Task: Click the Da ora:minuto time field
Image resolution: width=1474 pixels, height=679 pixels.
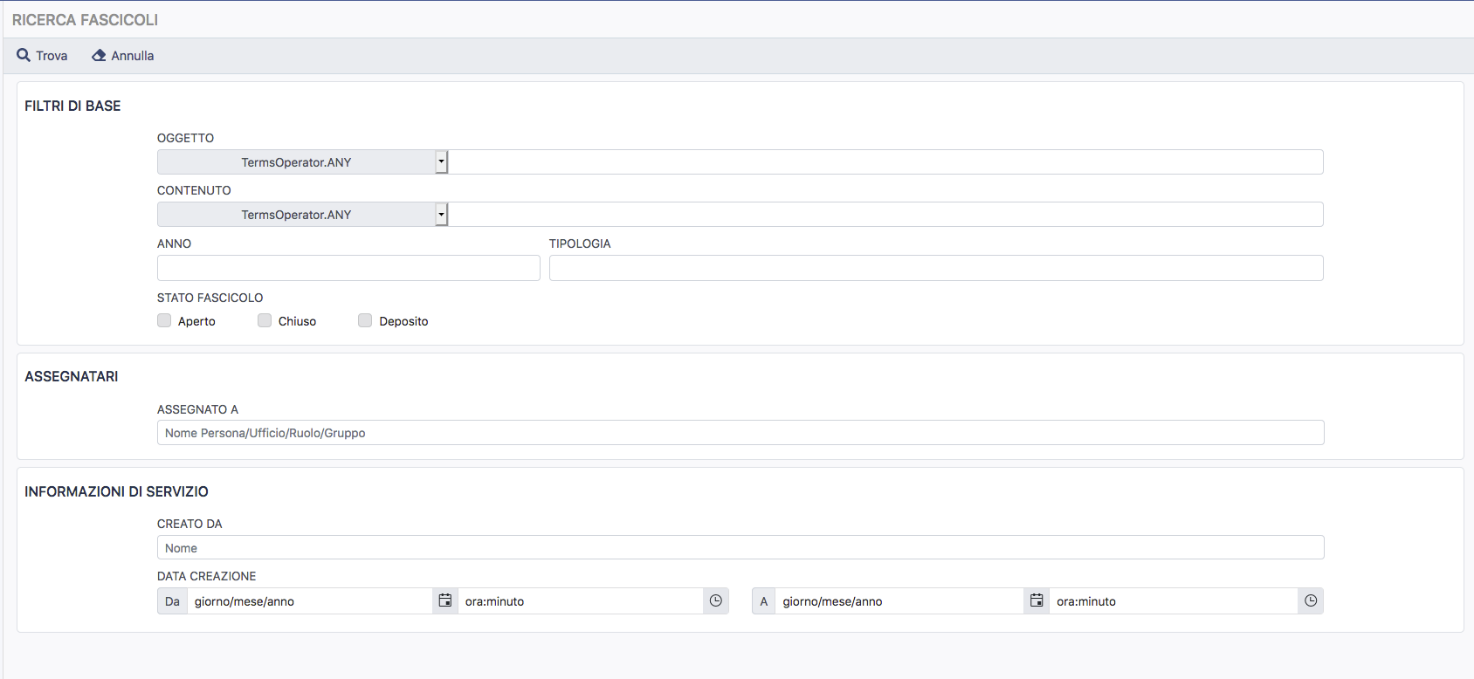Action: (x=580, y=601)
